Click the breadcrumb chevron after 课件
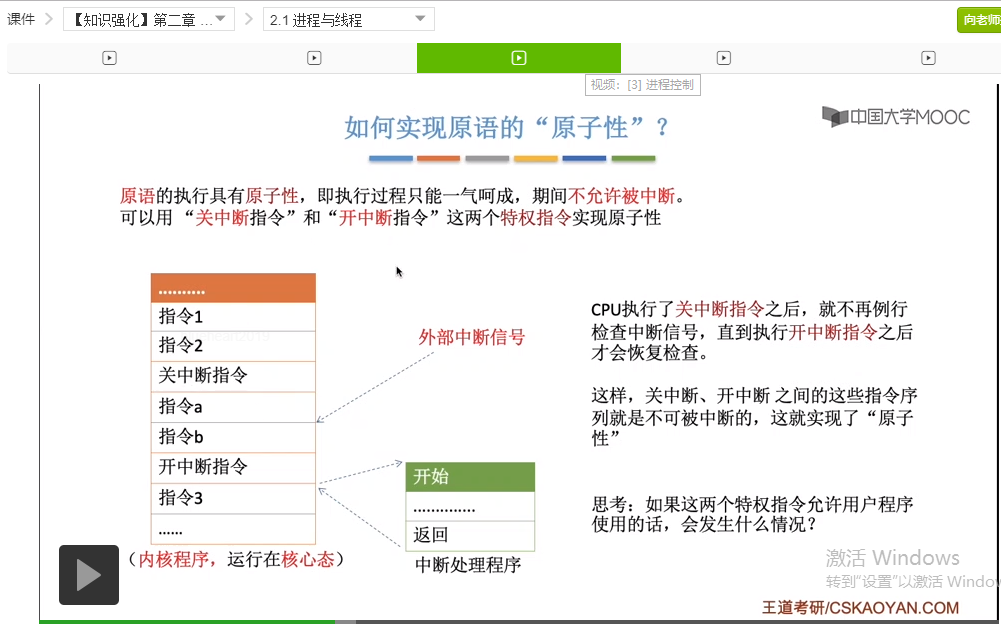 point(49,19)
